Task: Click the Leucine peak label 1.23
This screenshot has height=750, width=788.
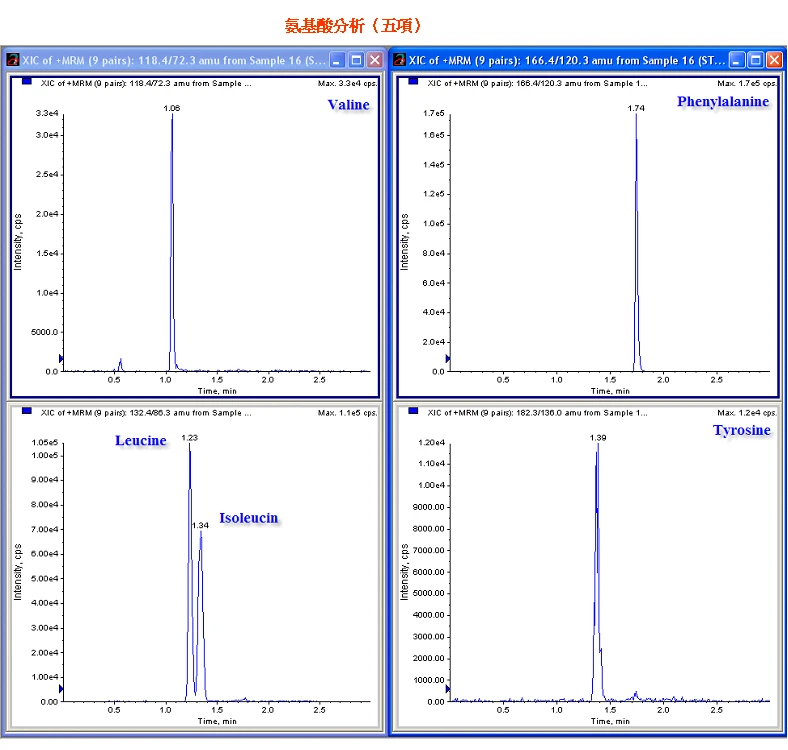Action: (x=190, y=437)
